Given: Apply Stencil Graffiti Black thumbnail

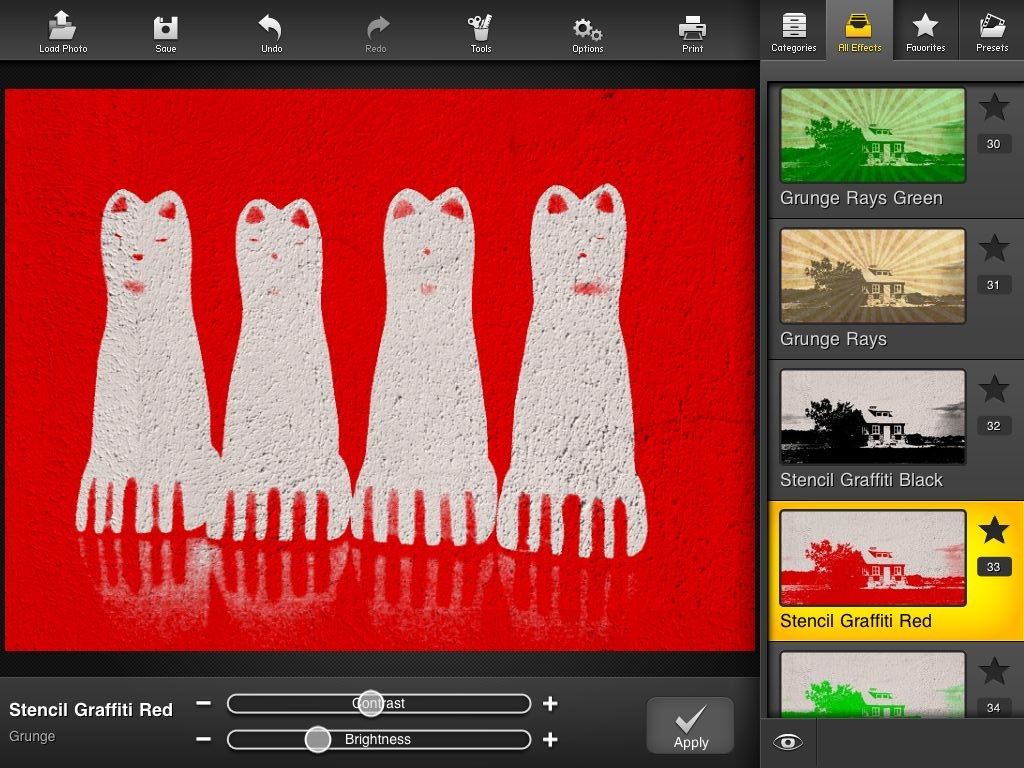Looking at the screenshot, I should [872, 417].
